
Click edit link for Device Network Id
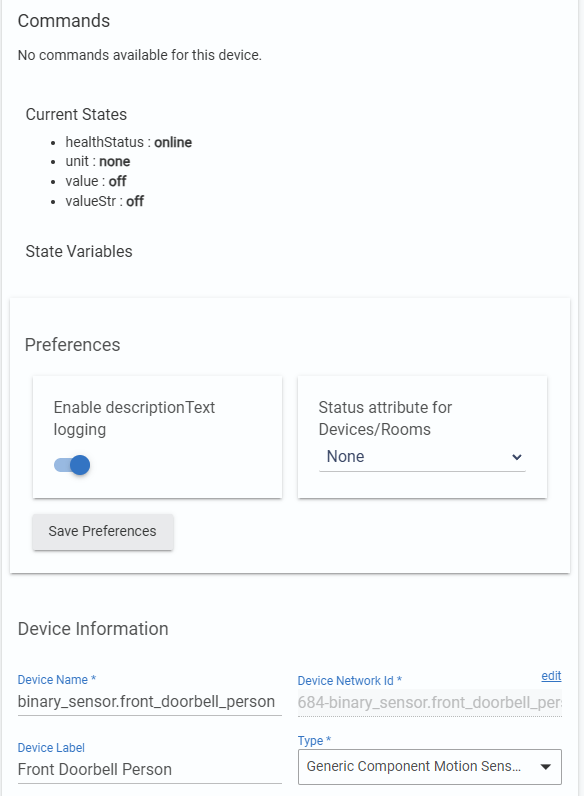click(551, 676)
